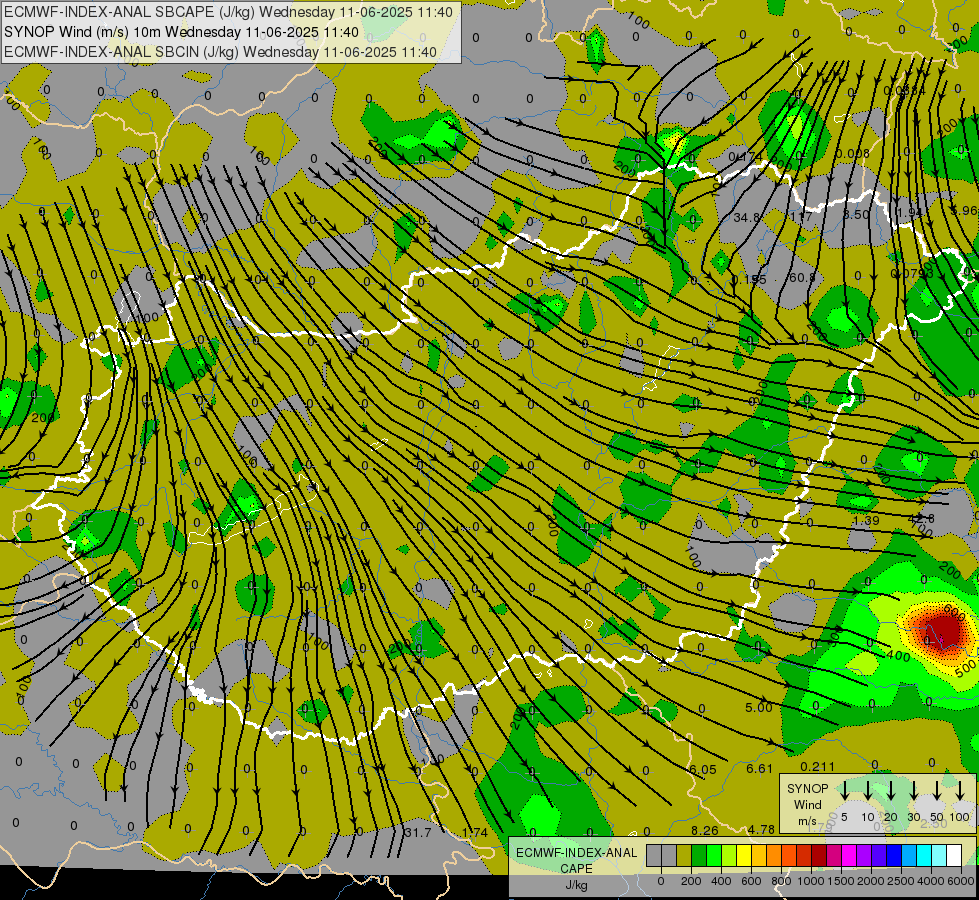
Task: Click the '1500' tick on CAPE color scale
Action: pos(841,881)
